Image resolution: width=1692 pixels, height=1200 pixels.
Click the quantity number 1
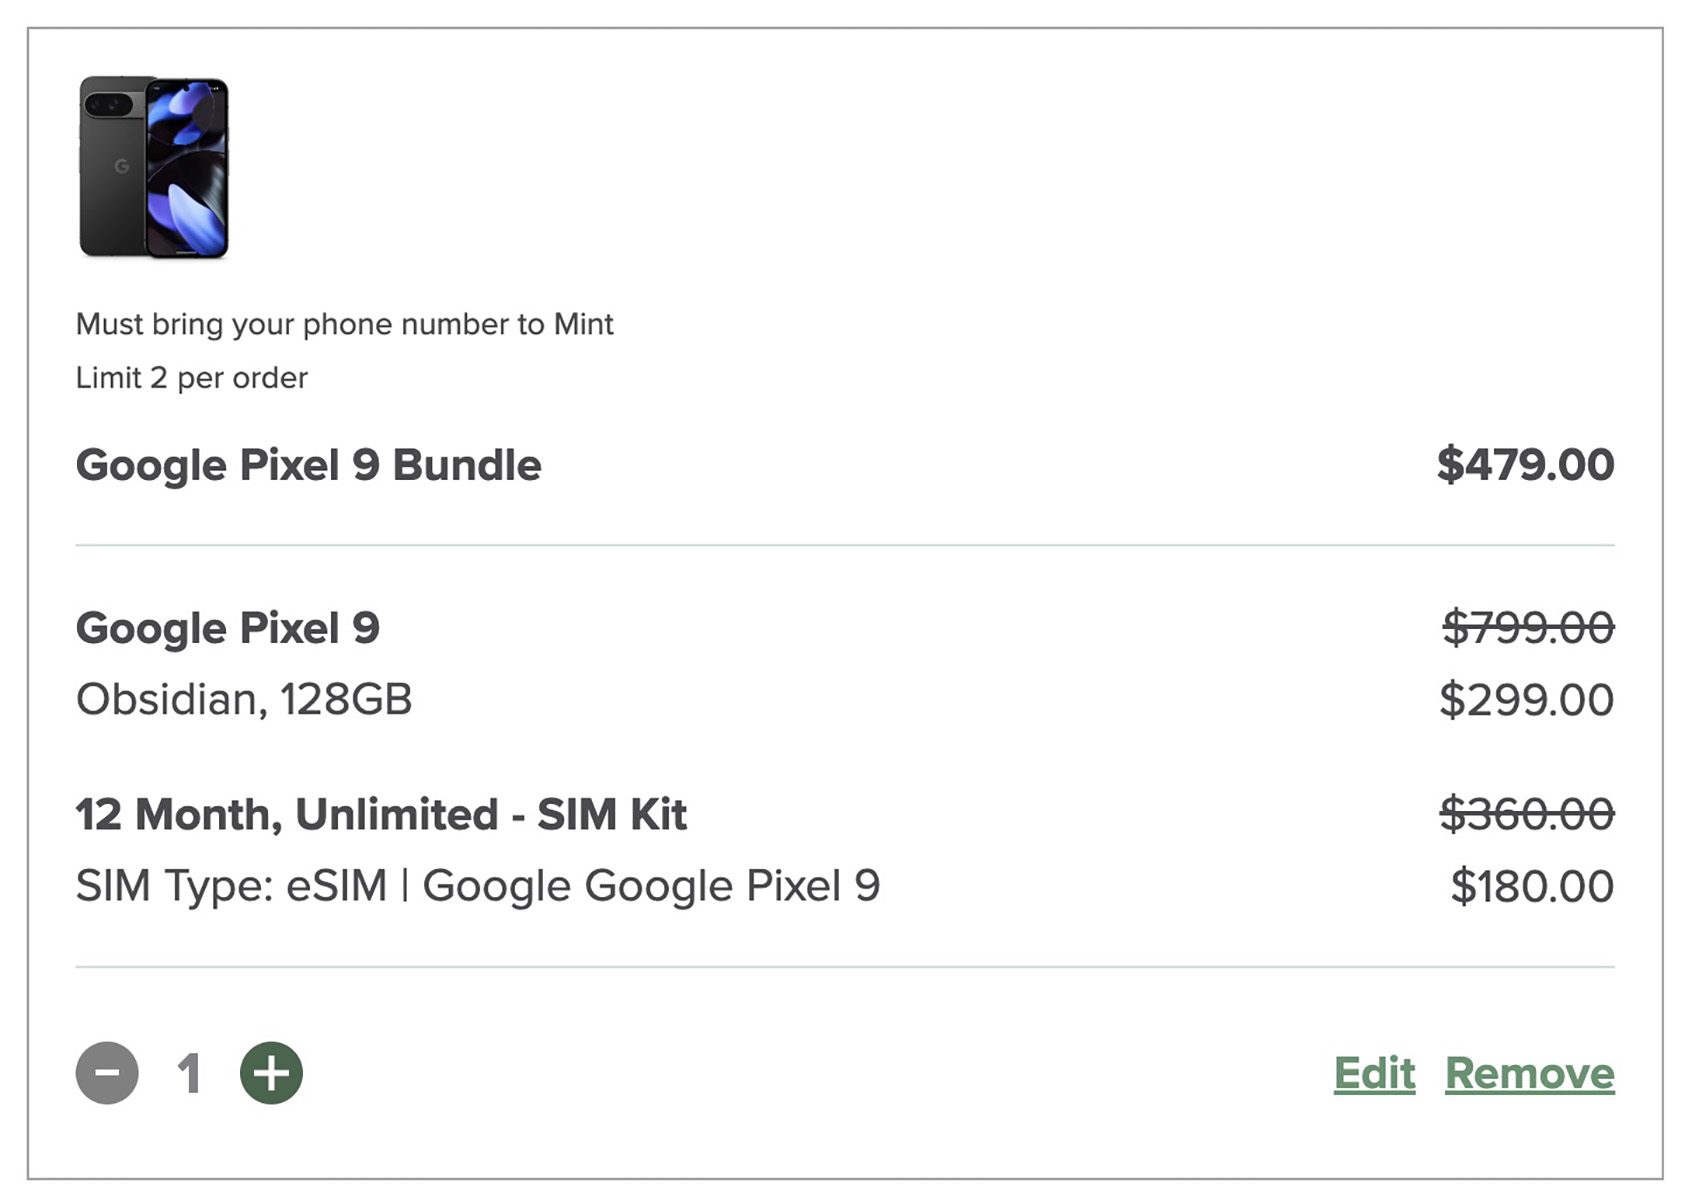click(189, 1074)
